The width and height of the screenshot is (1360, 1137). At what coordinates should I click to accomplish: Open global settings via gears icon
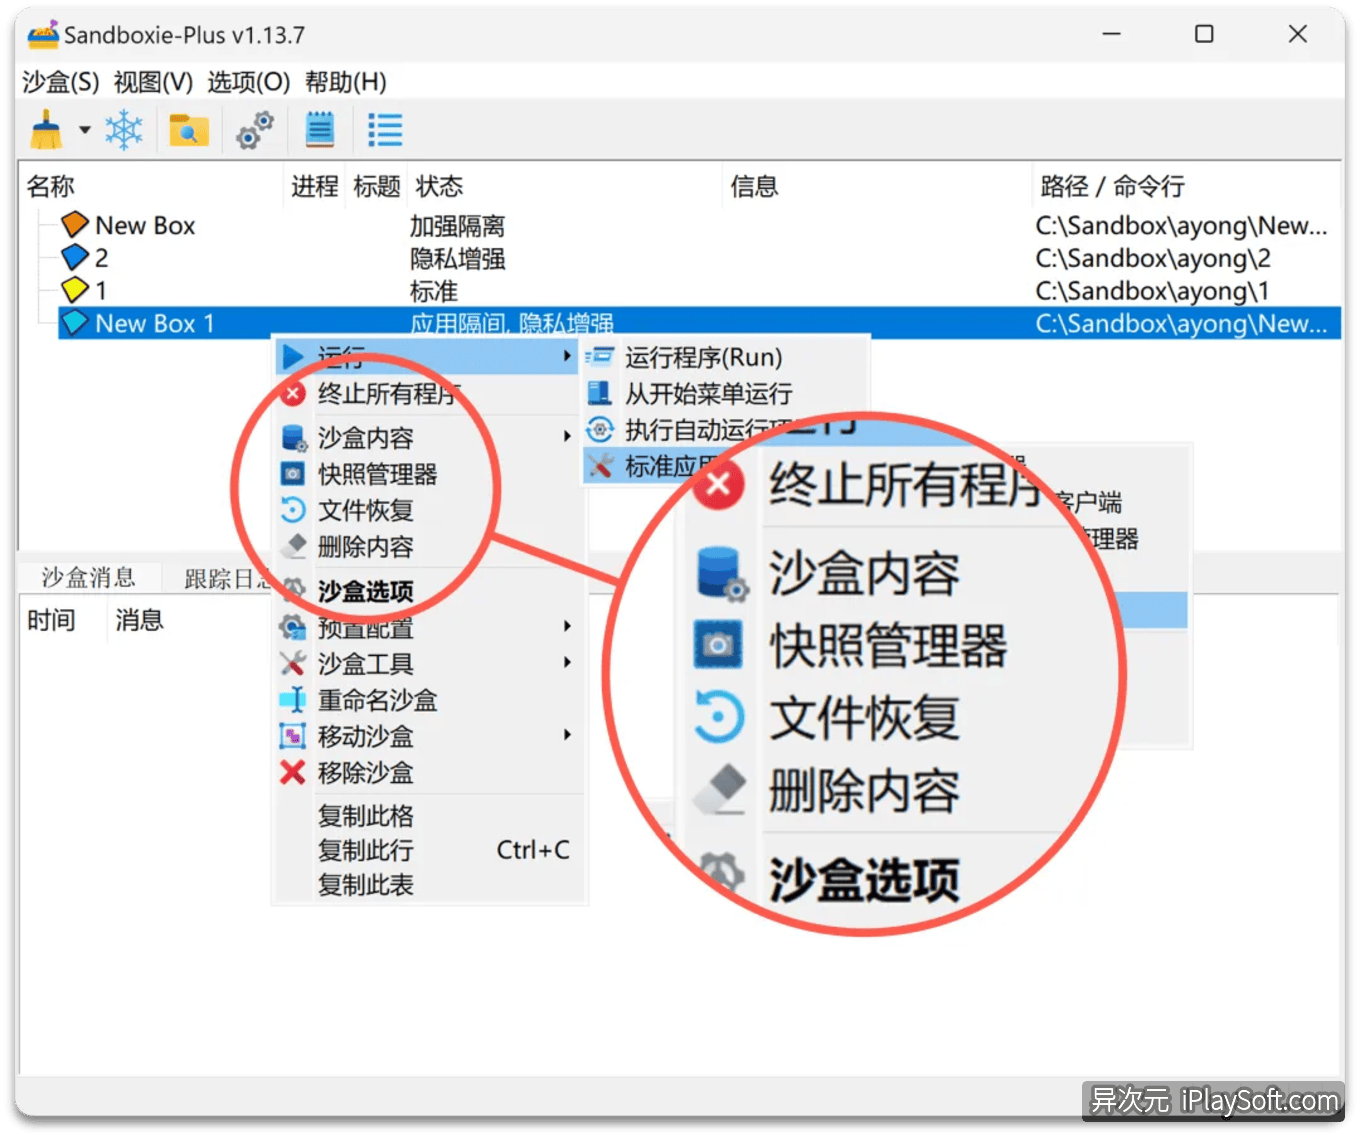coord(254,130)
